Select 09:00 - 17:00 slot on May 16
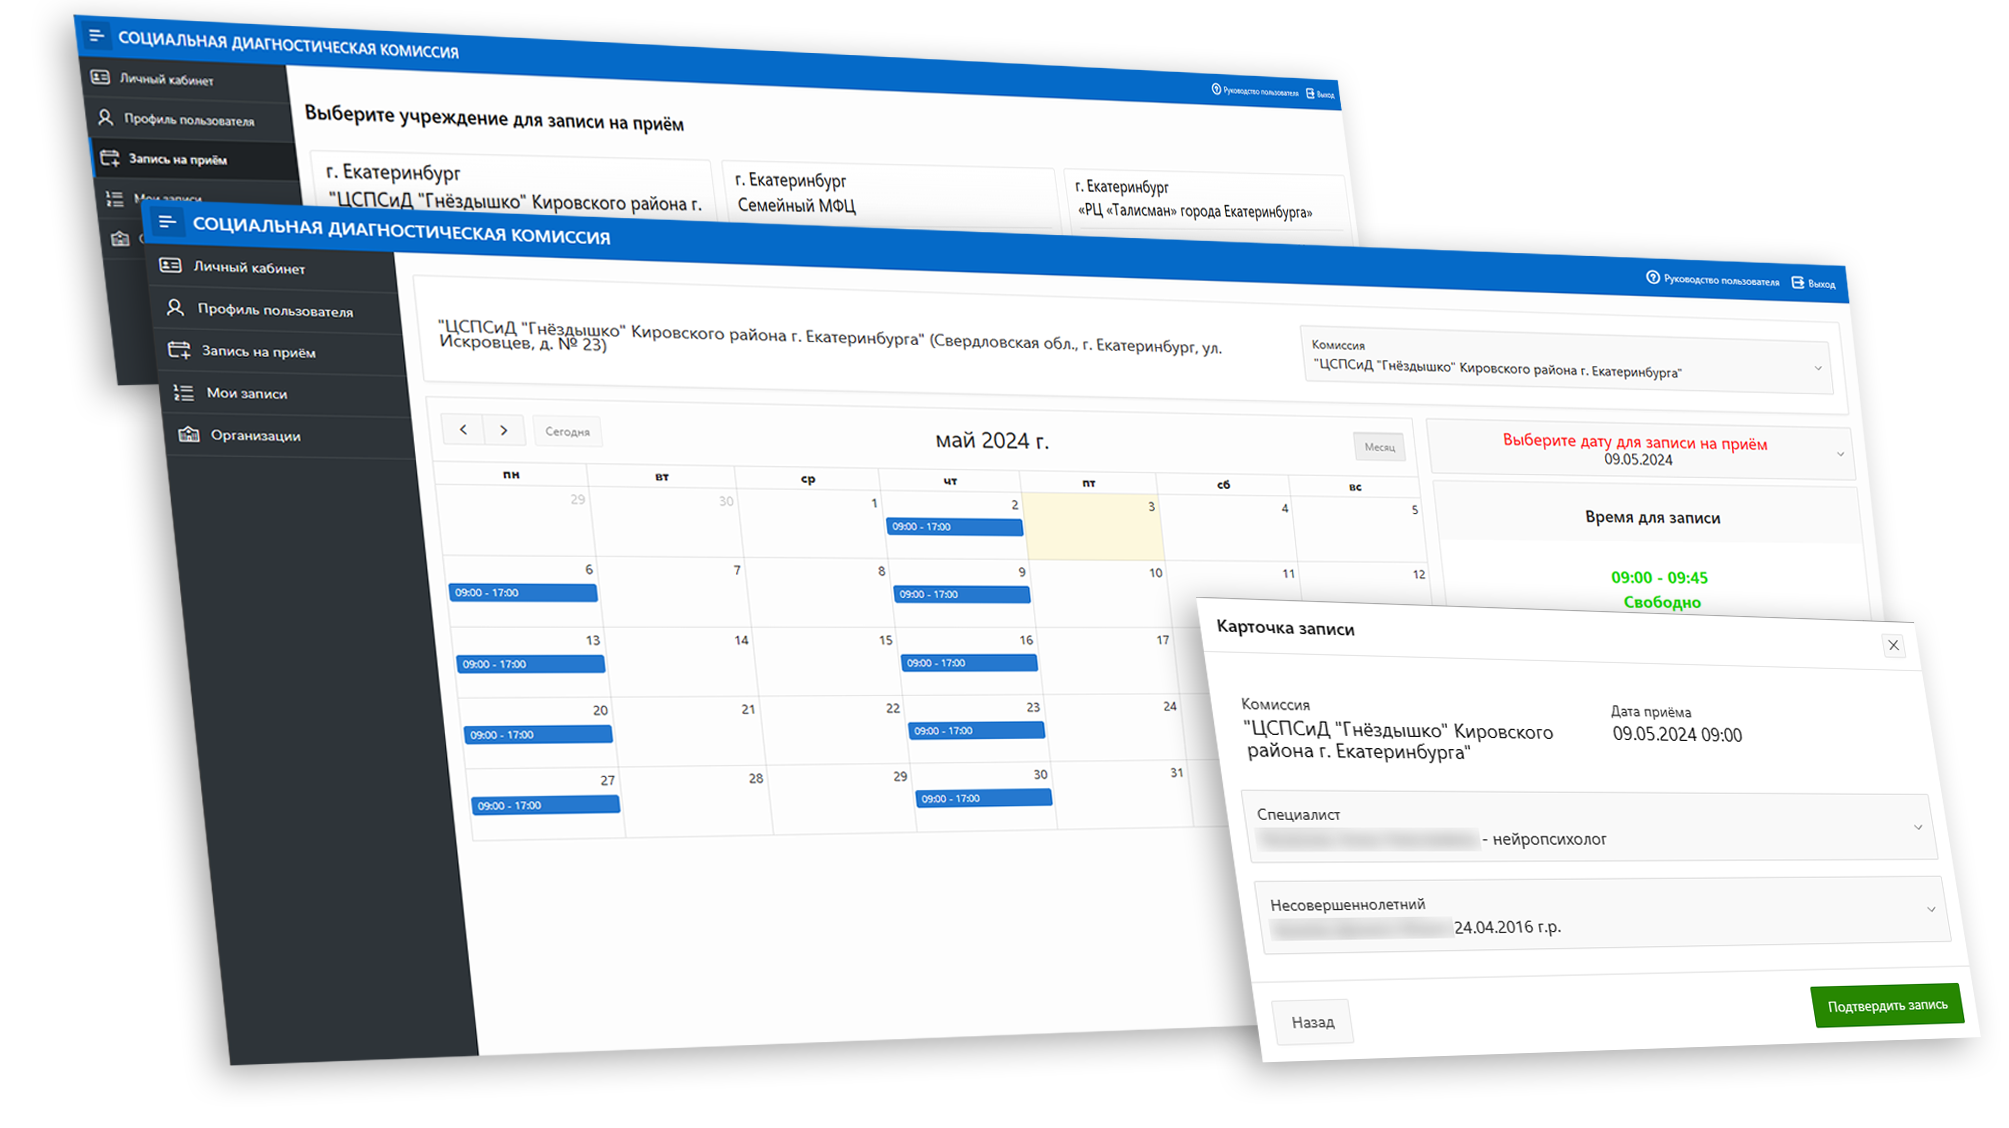Screen dimensions: 2009x1128 click(x=969, y=662)
